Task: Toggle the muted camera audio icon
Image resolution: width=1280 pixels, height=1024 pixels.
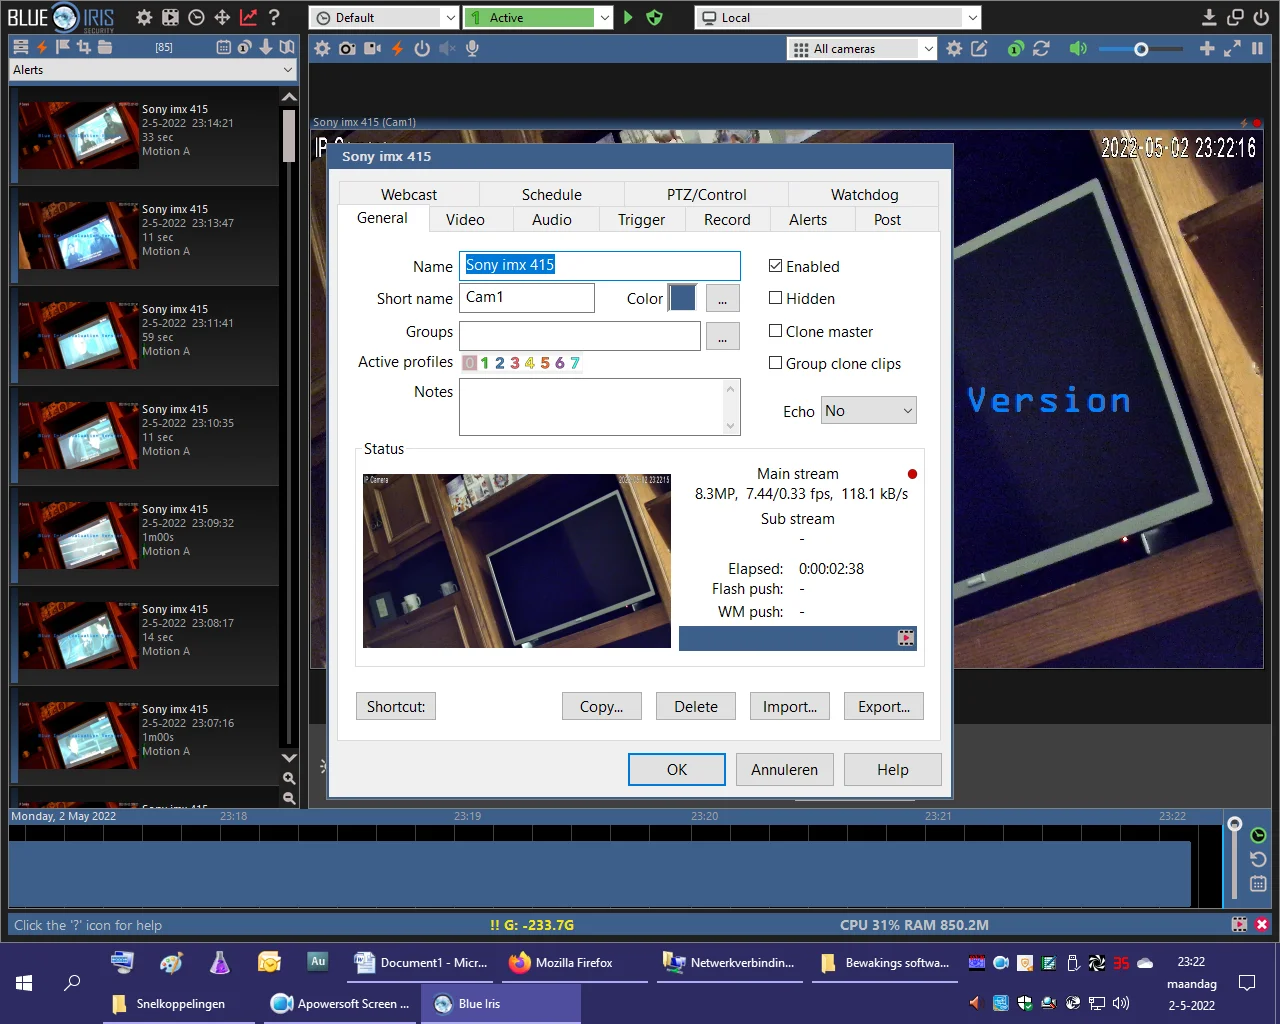Action: tap(447, 48)
